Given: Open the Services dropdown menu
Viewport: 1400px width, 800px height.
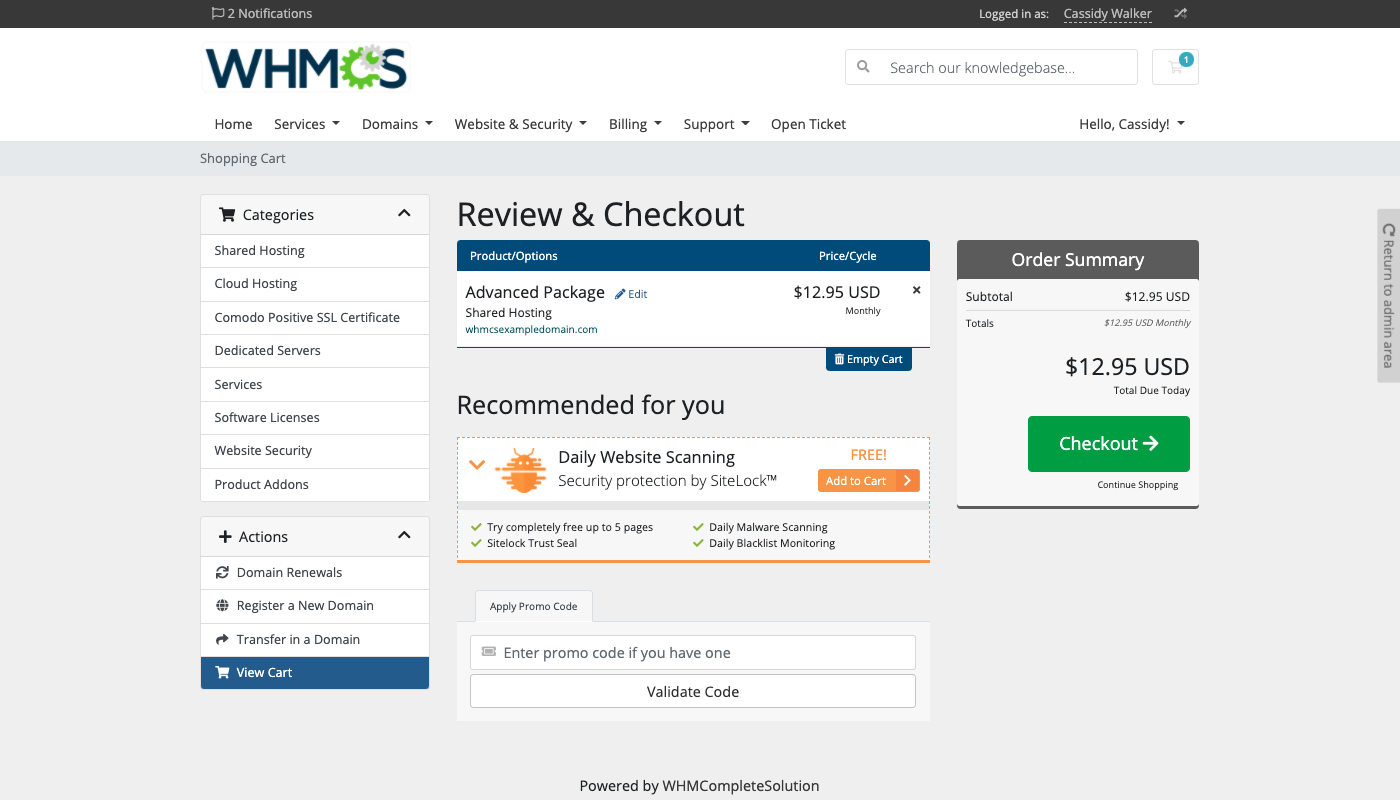Looking at the screenshot, I should pyautogui.click(x=306, y=124).
